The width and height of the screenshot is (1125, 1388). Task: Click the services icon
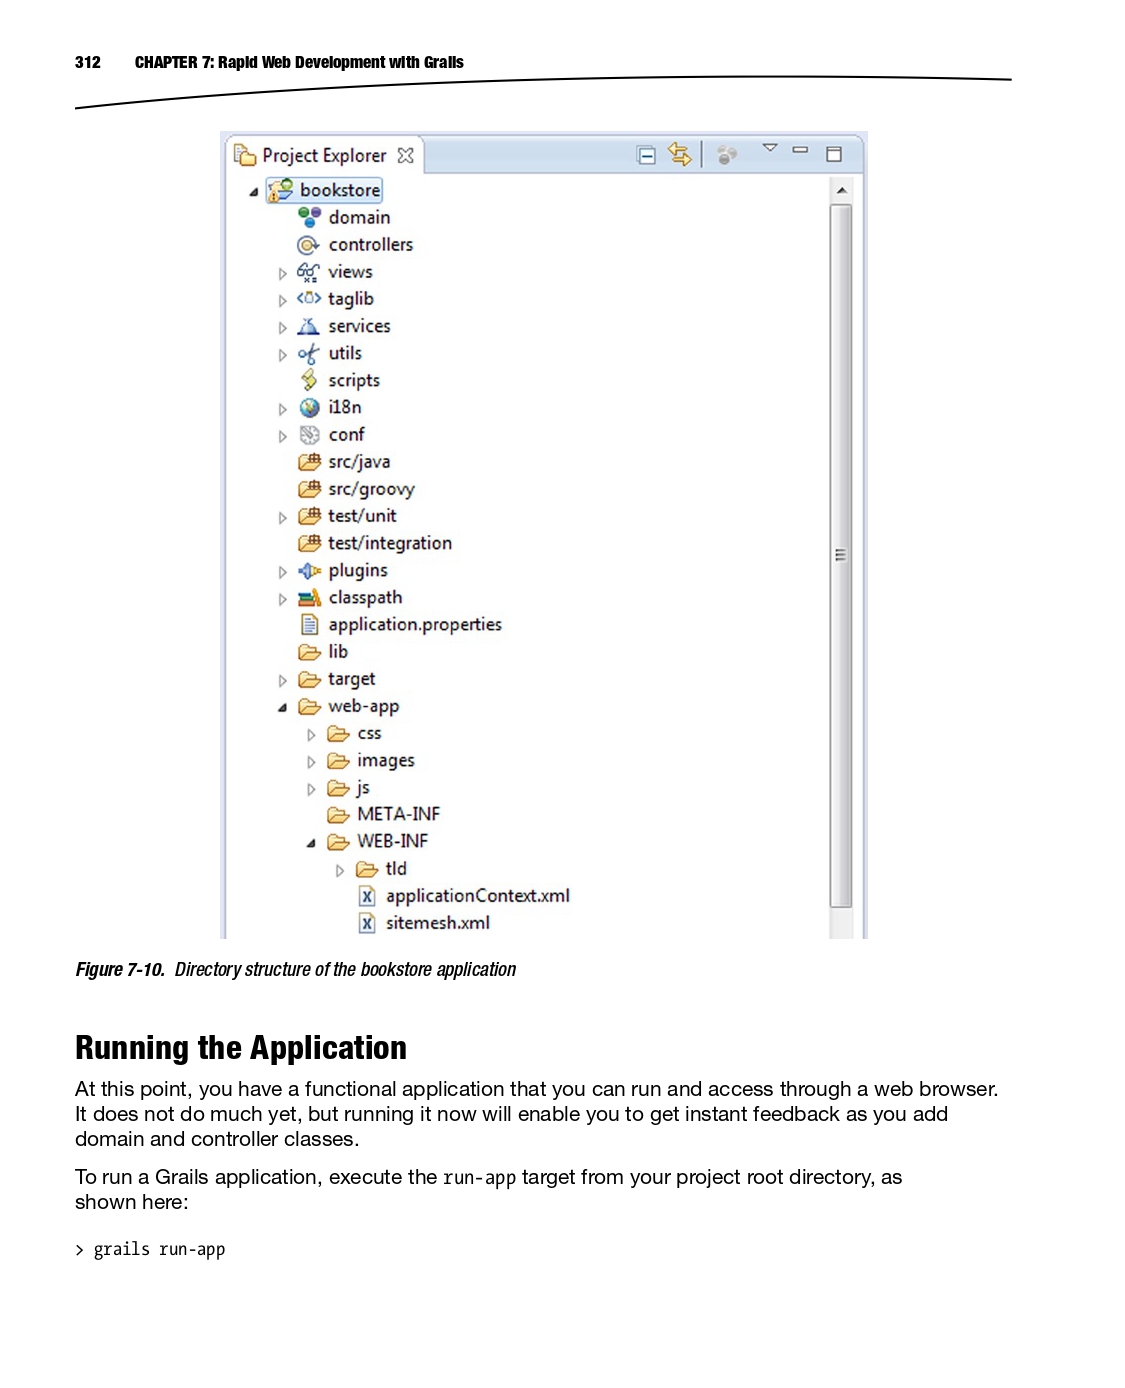(309, 326)
